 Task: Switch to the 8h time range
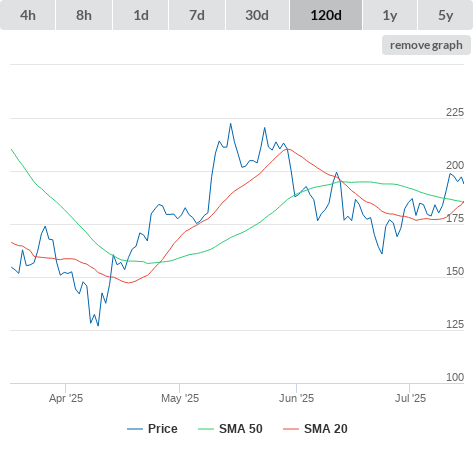84,15
